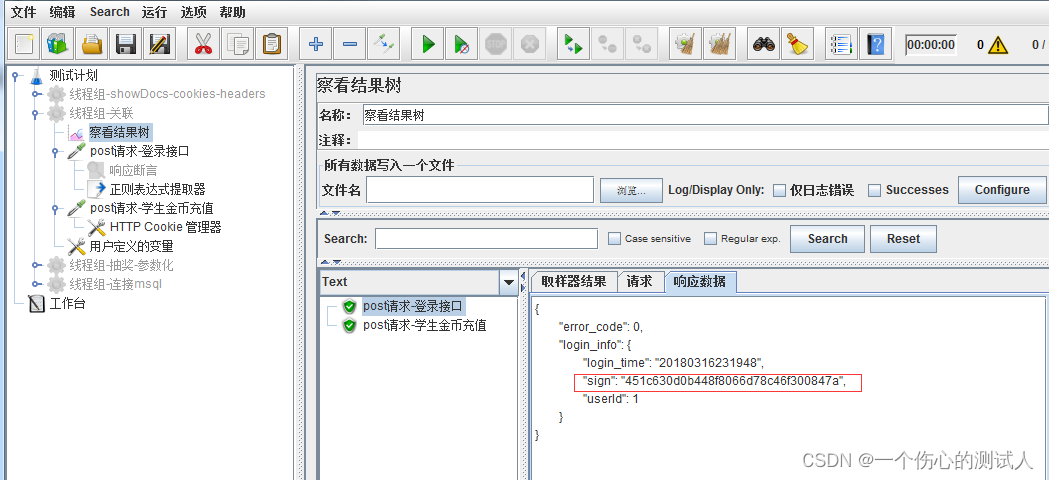Clear results with single broom-gear icon
Screen dimensions: 1049x480
point(686,45)
